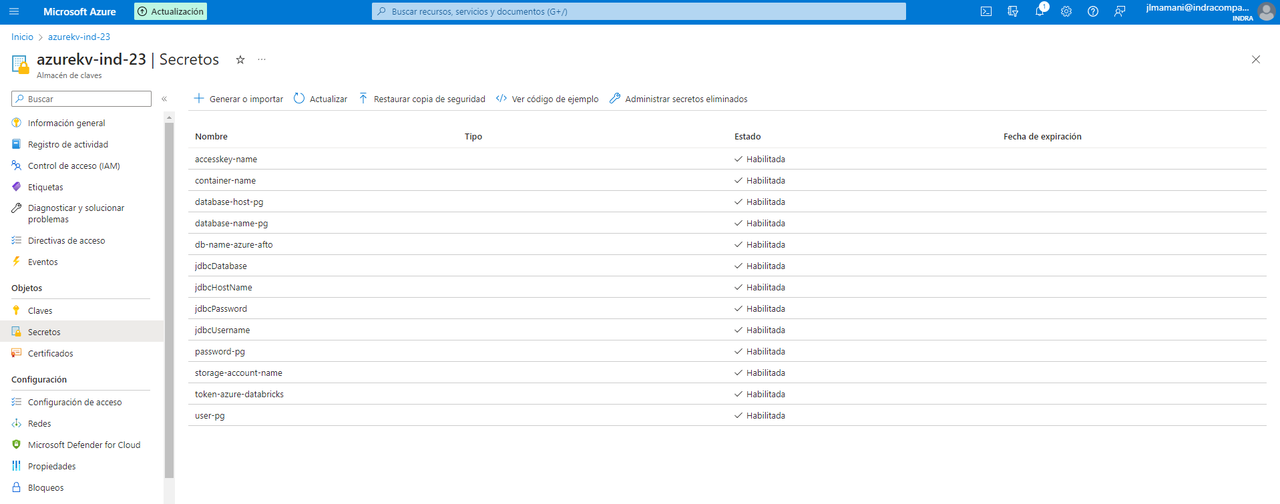
Task: Close the Secretos blade
Action: coord(1256,60)
